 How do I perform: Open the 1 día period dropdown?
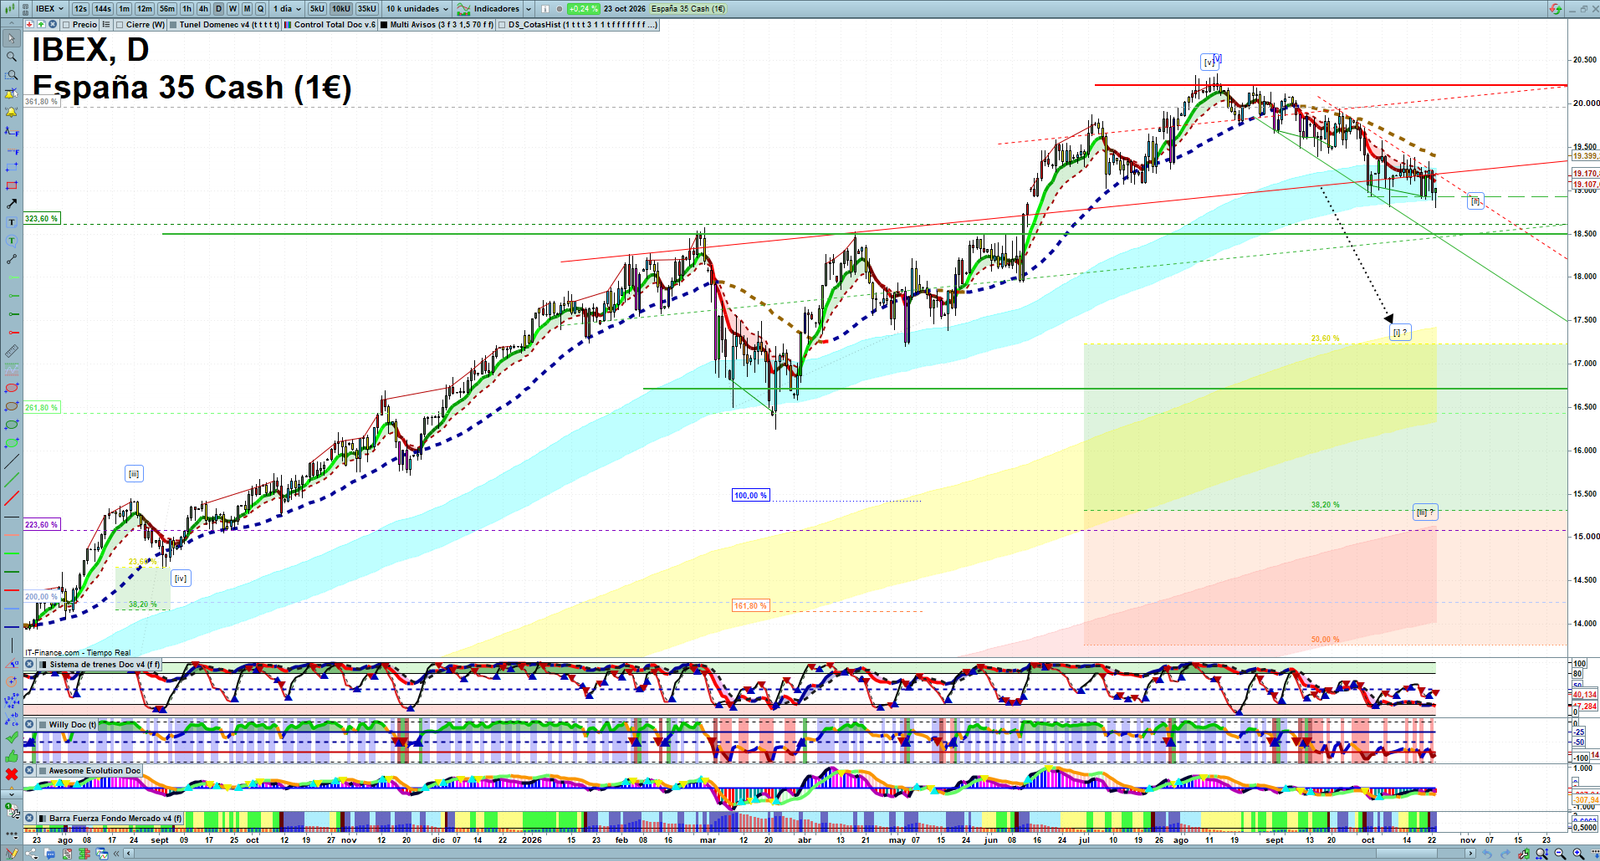pos(288,9)
